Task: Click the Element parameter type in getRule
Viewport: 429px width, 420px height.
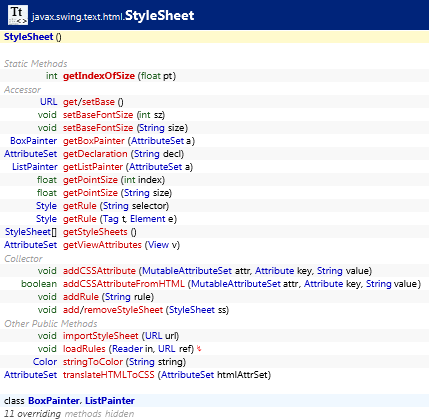Action: click(148, 219)
